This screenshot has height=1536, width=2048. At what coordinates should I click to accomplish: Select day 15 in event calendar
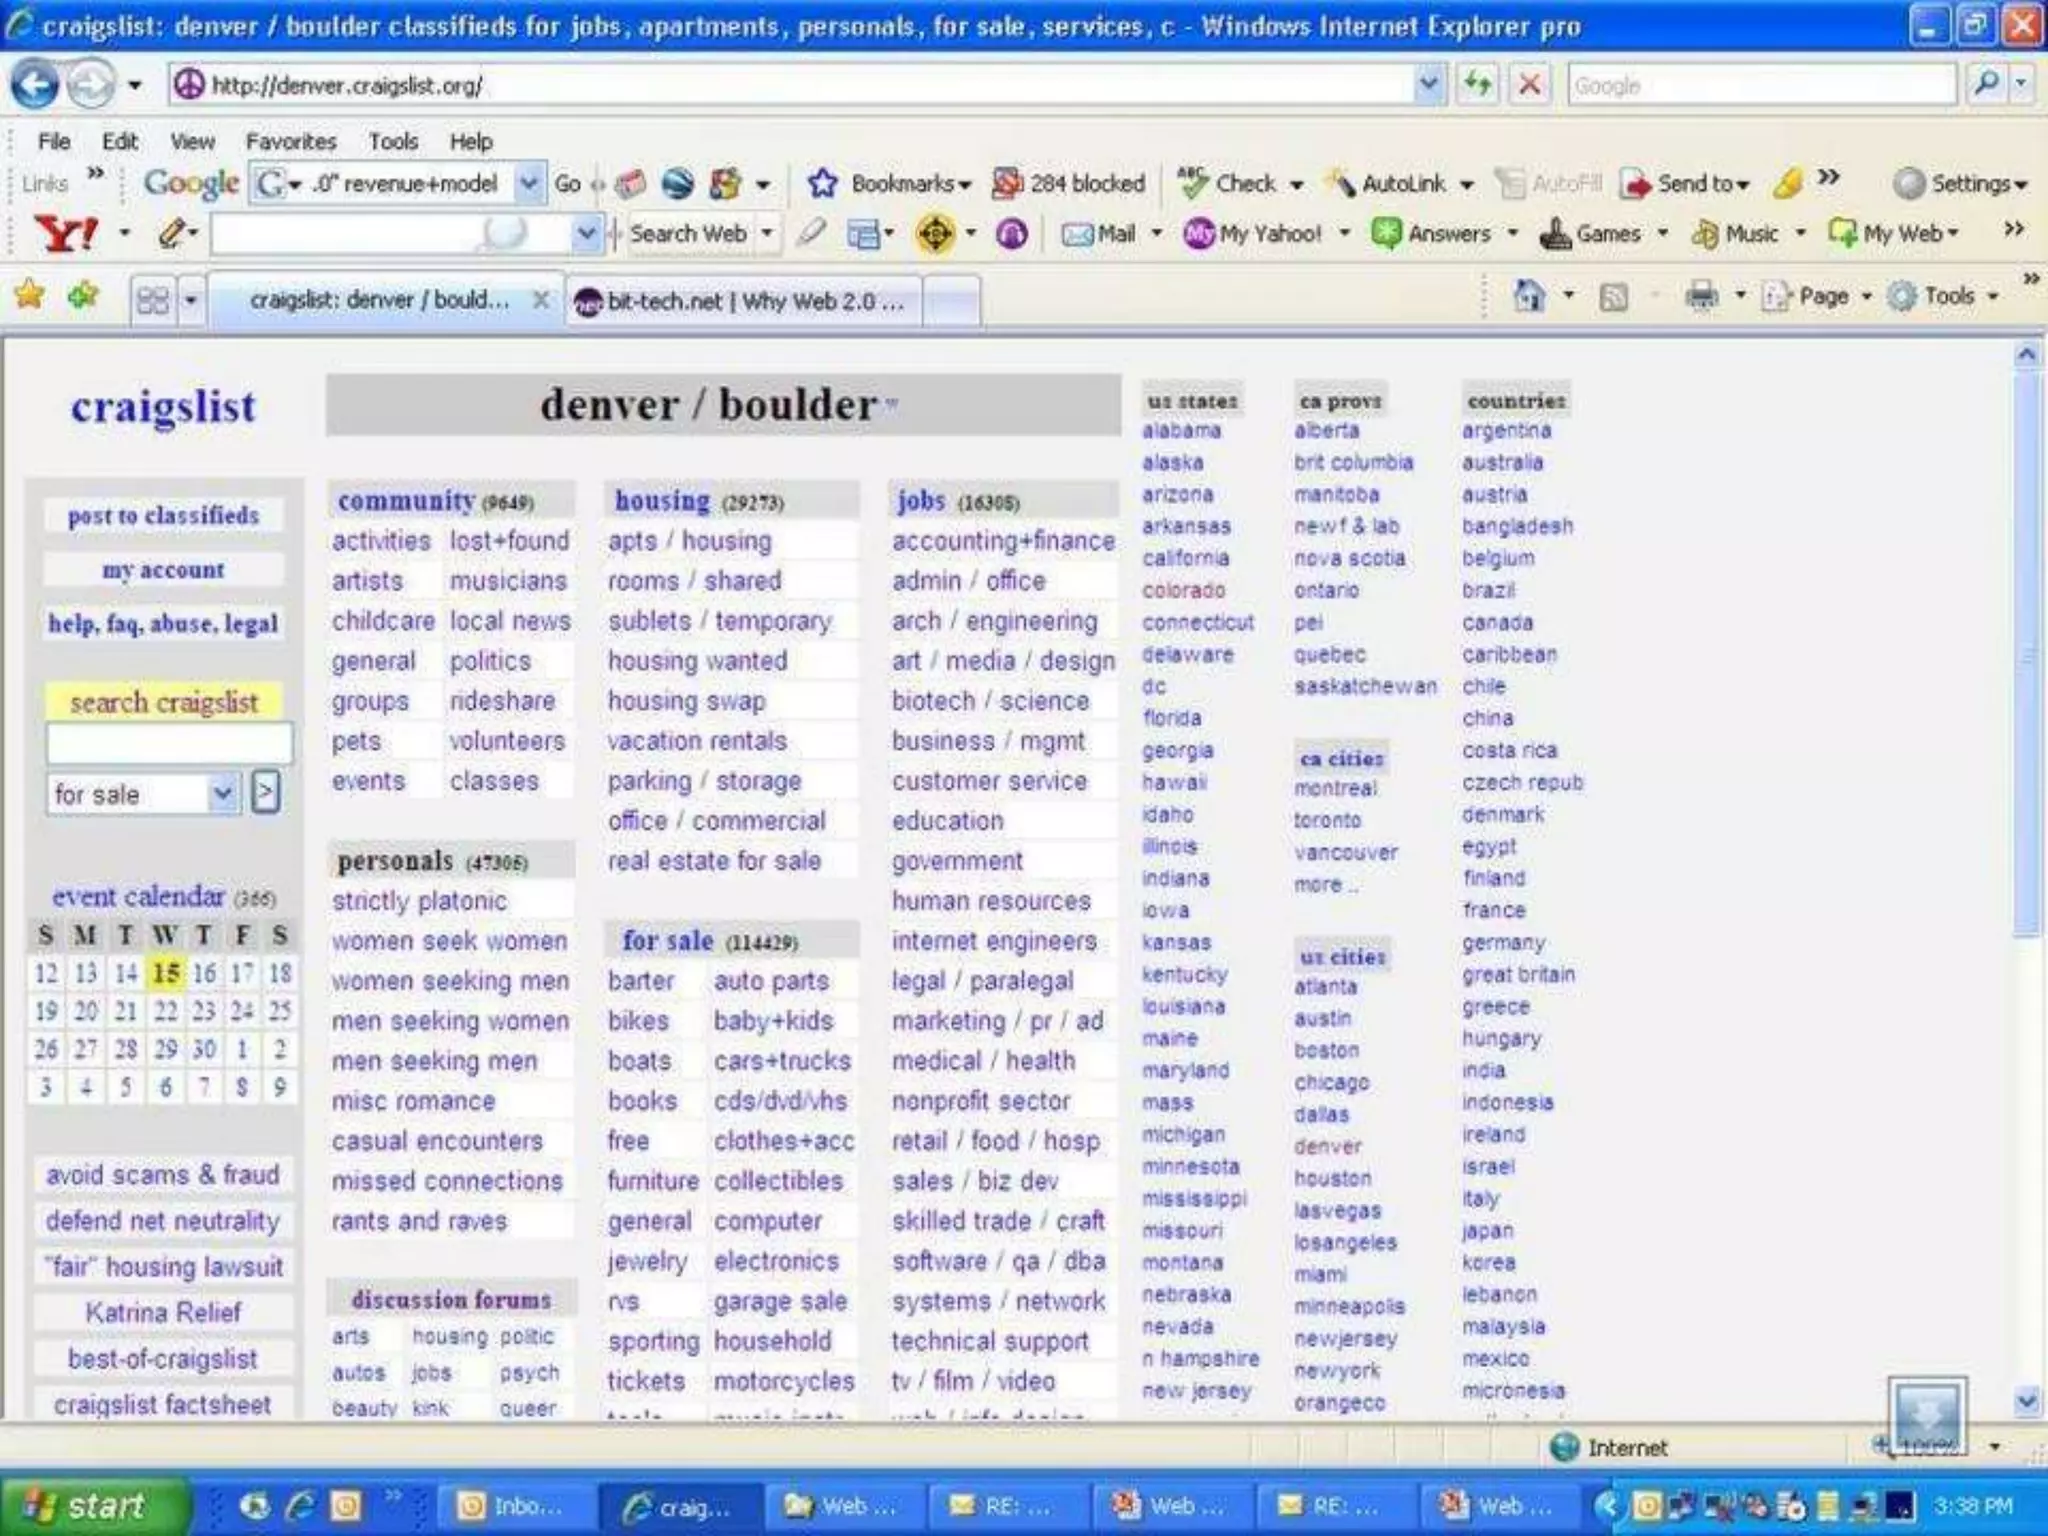coord(165,973)
